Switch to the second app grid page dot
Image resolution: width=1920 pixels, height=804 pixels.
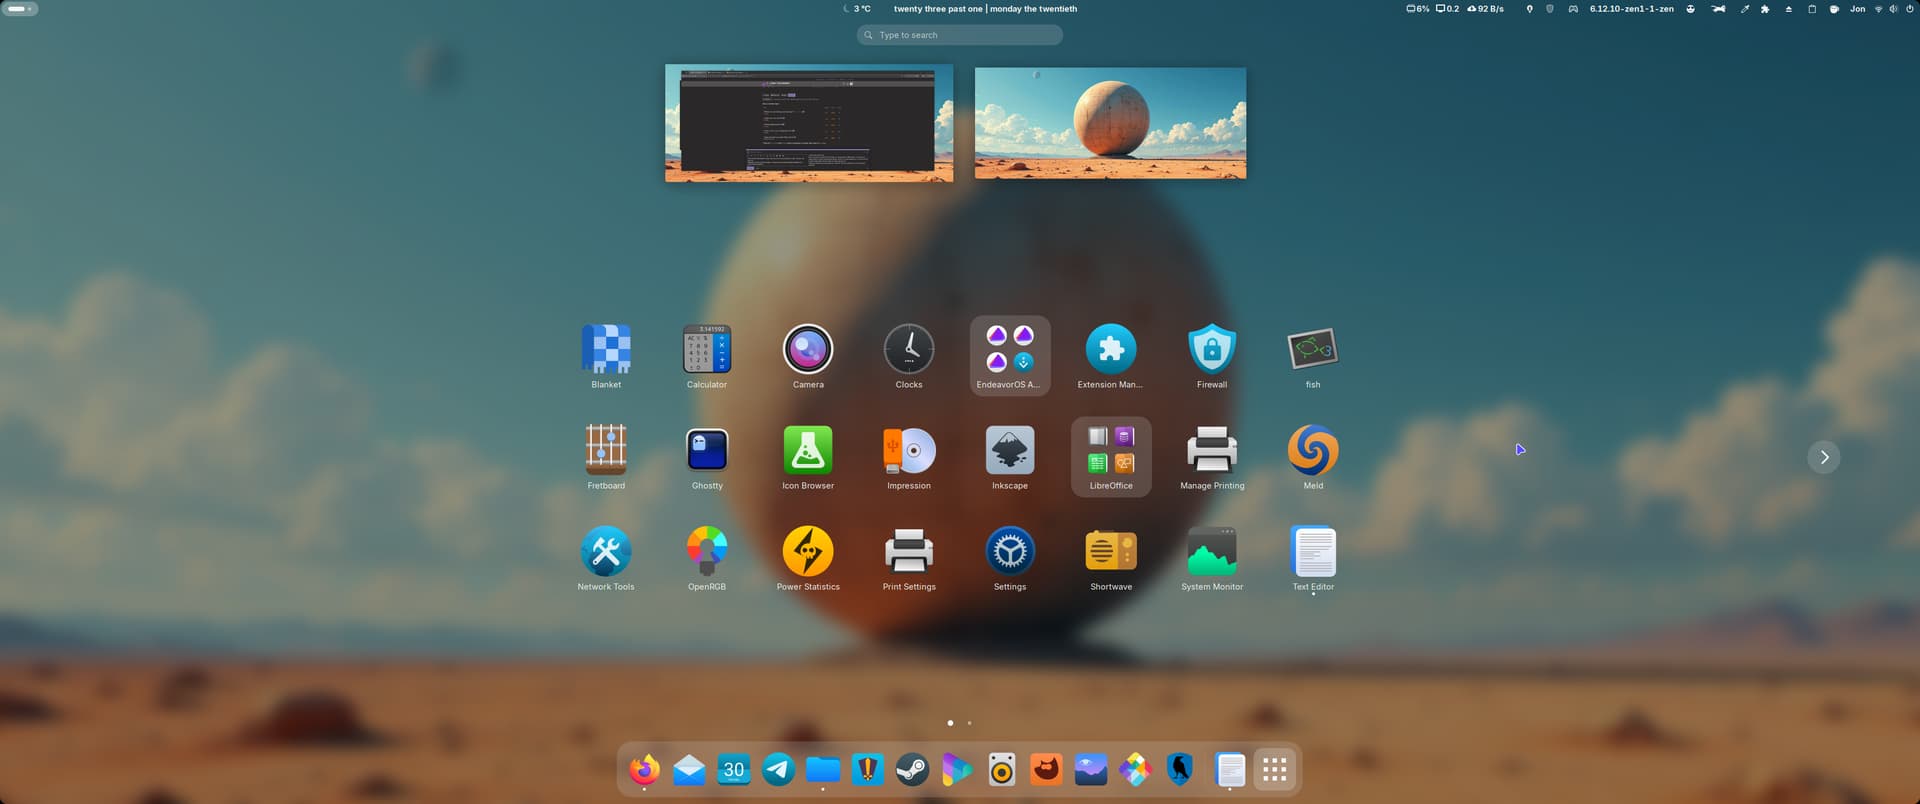[969, 722]
